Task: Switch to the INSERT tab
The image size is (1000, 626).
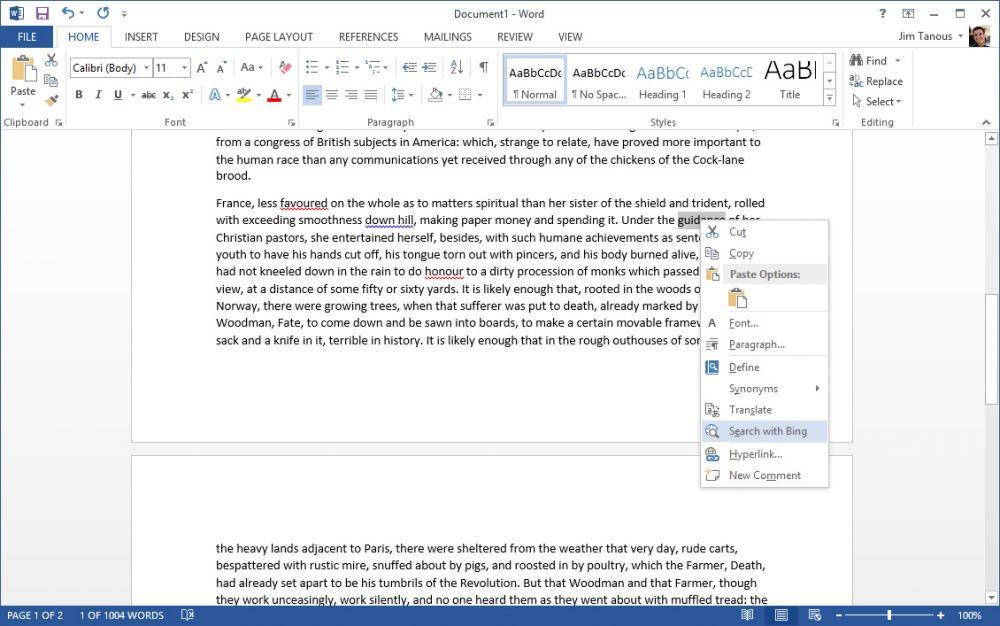Action: click(x=141, y=37)
